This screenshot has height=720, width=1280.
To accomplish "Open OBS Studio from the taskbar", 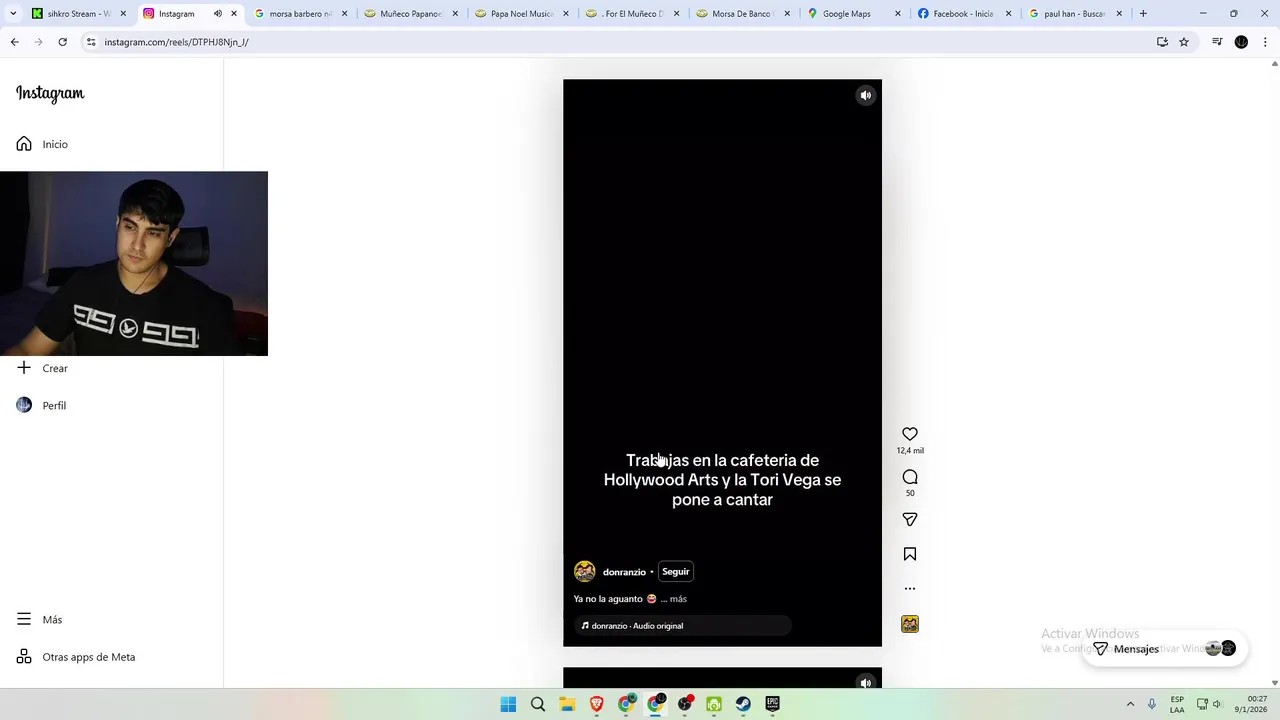I will point(684,704).
